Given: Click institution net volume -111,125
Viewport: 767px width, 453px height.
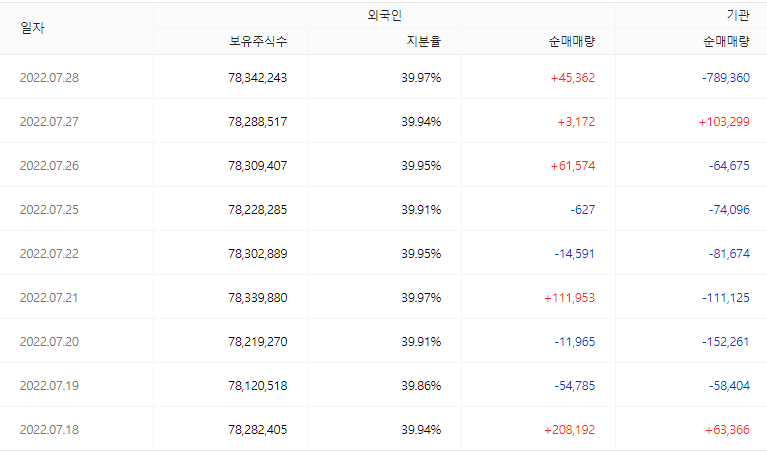Looking at the screenshot, I should point(726,298).
